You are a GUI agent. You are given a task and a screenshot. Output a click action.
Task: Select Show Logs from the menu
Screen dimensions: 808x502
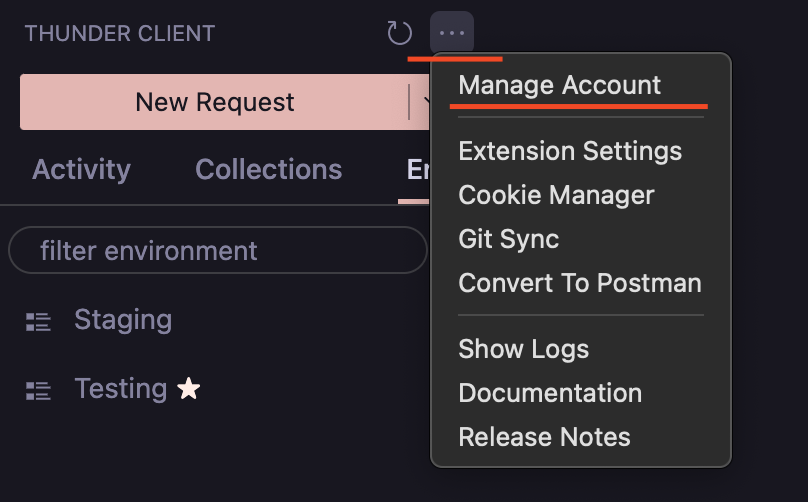(x=523, y=349)
